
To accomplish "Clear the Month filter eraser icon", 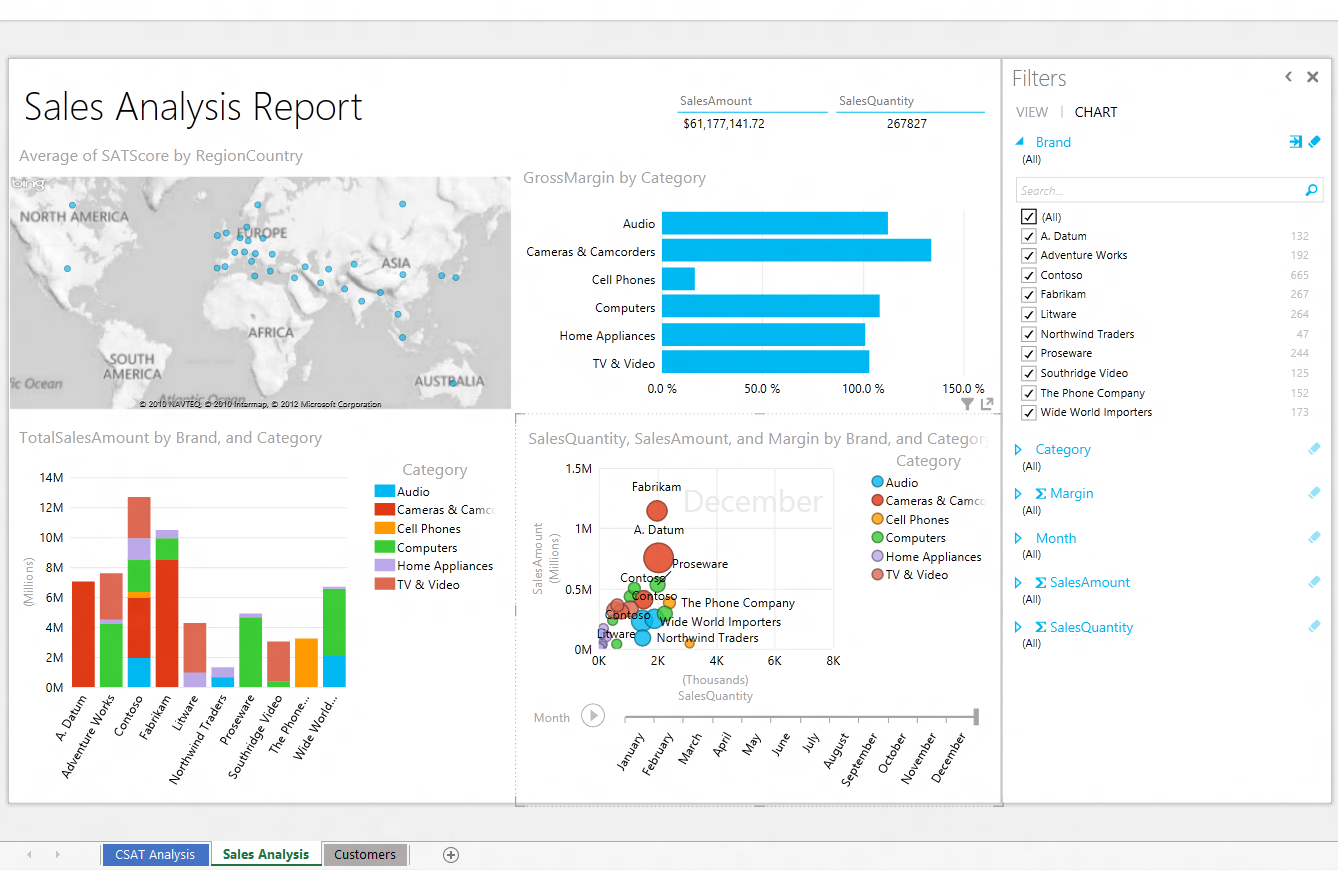I will coord(1315,538).
